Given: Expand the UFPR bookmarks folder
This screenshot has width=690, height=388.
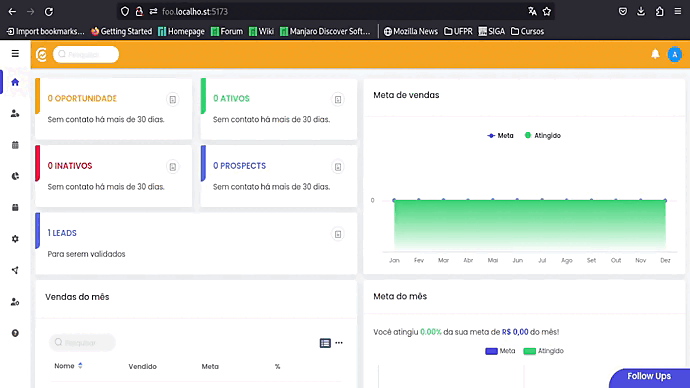Looking at the screenshot, I should point(458,31).
